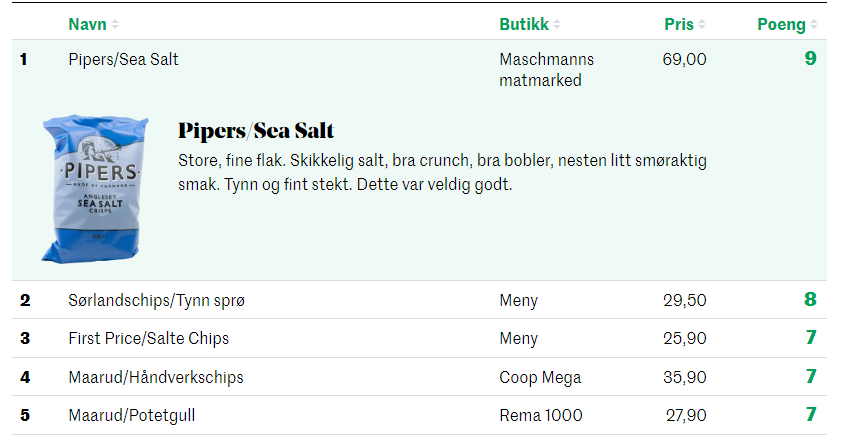Click the 29,50 price for Sørlandschips
Screen dimensions: 844x435
tap(684, 300)
